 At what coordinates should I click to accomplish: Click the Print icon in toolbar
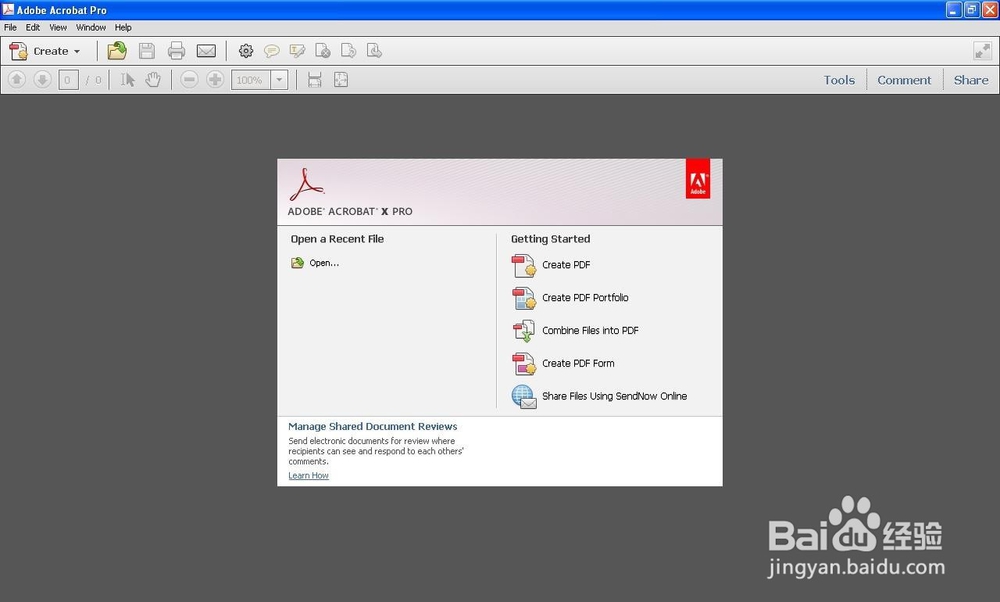point(177,51)
